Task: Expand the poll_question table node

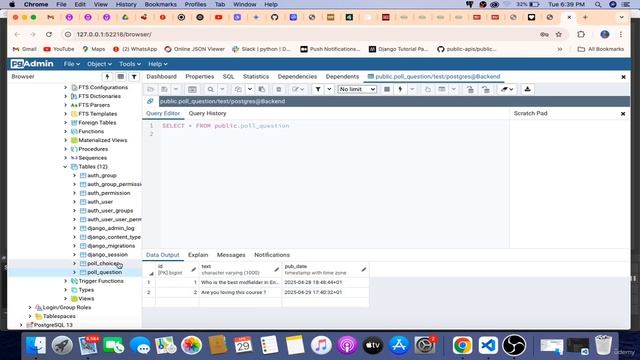Action: [x=74, y=272]
